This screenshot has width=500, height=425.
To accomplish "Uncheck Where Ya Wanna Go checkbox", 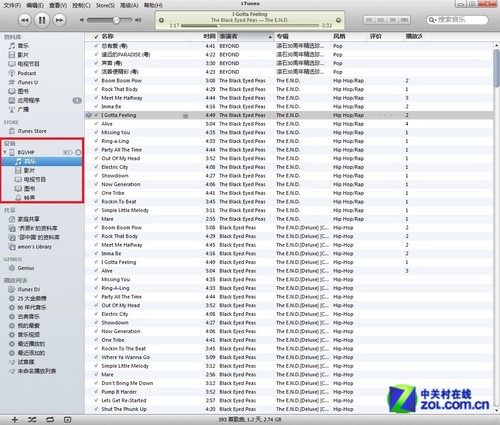I will click(x=96, y=357).
